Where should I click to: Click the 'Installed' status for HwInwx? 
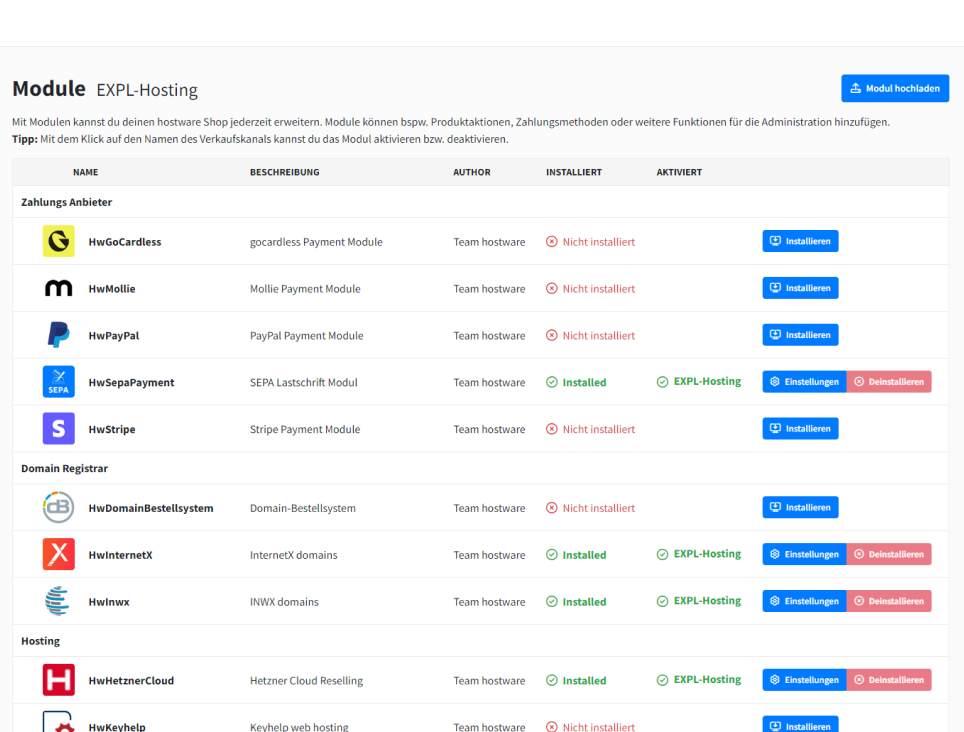point(584,602)
